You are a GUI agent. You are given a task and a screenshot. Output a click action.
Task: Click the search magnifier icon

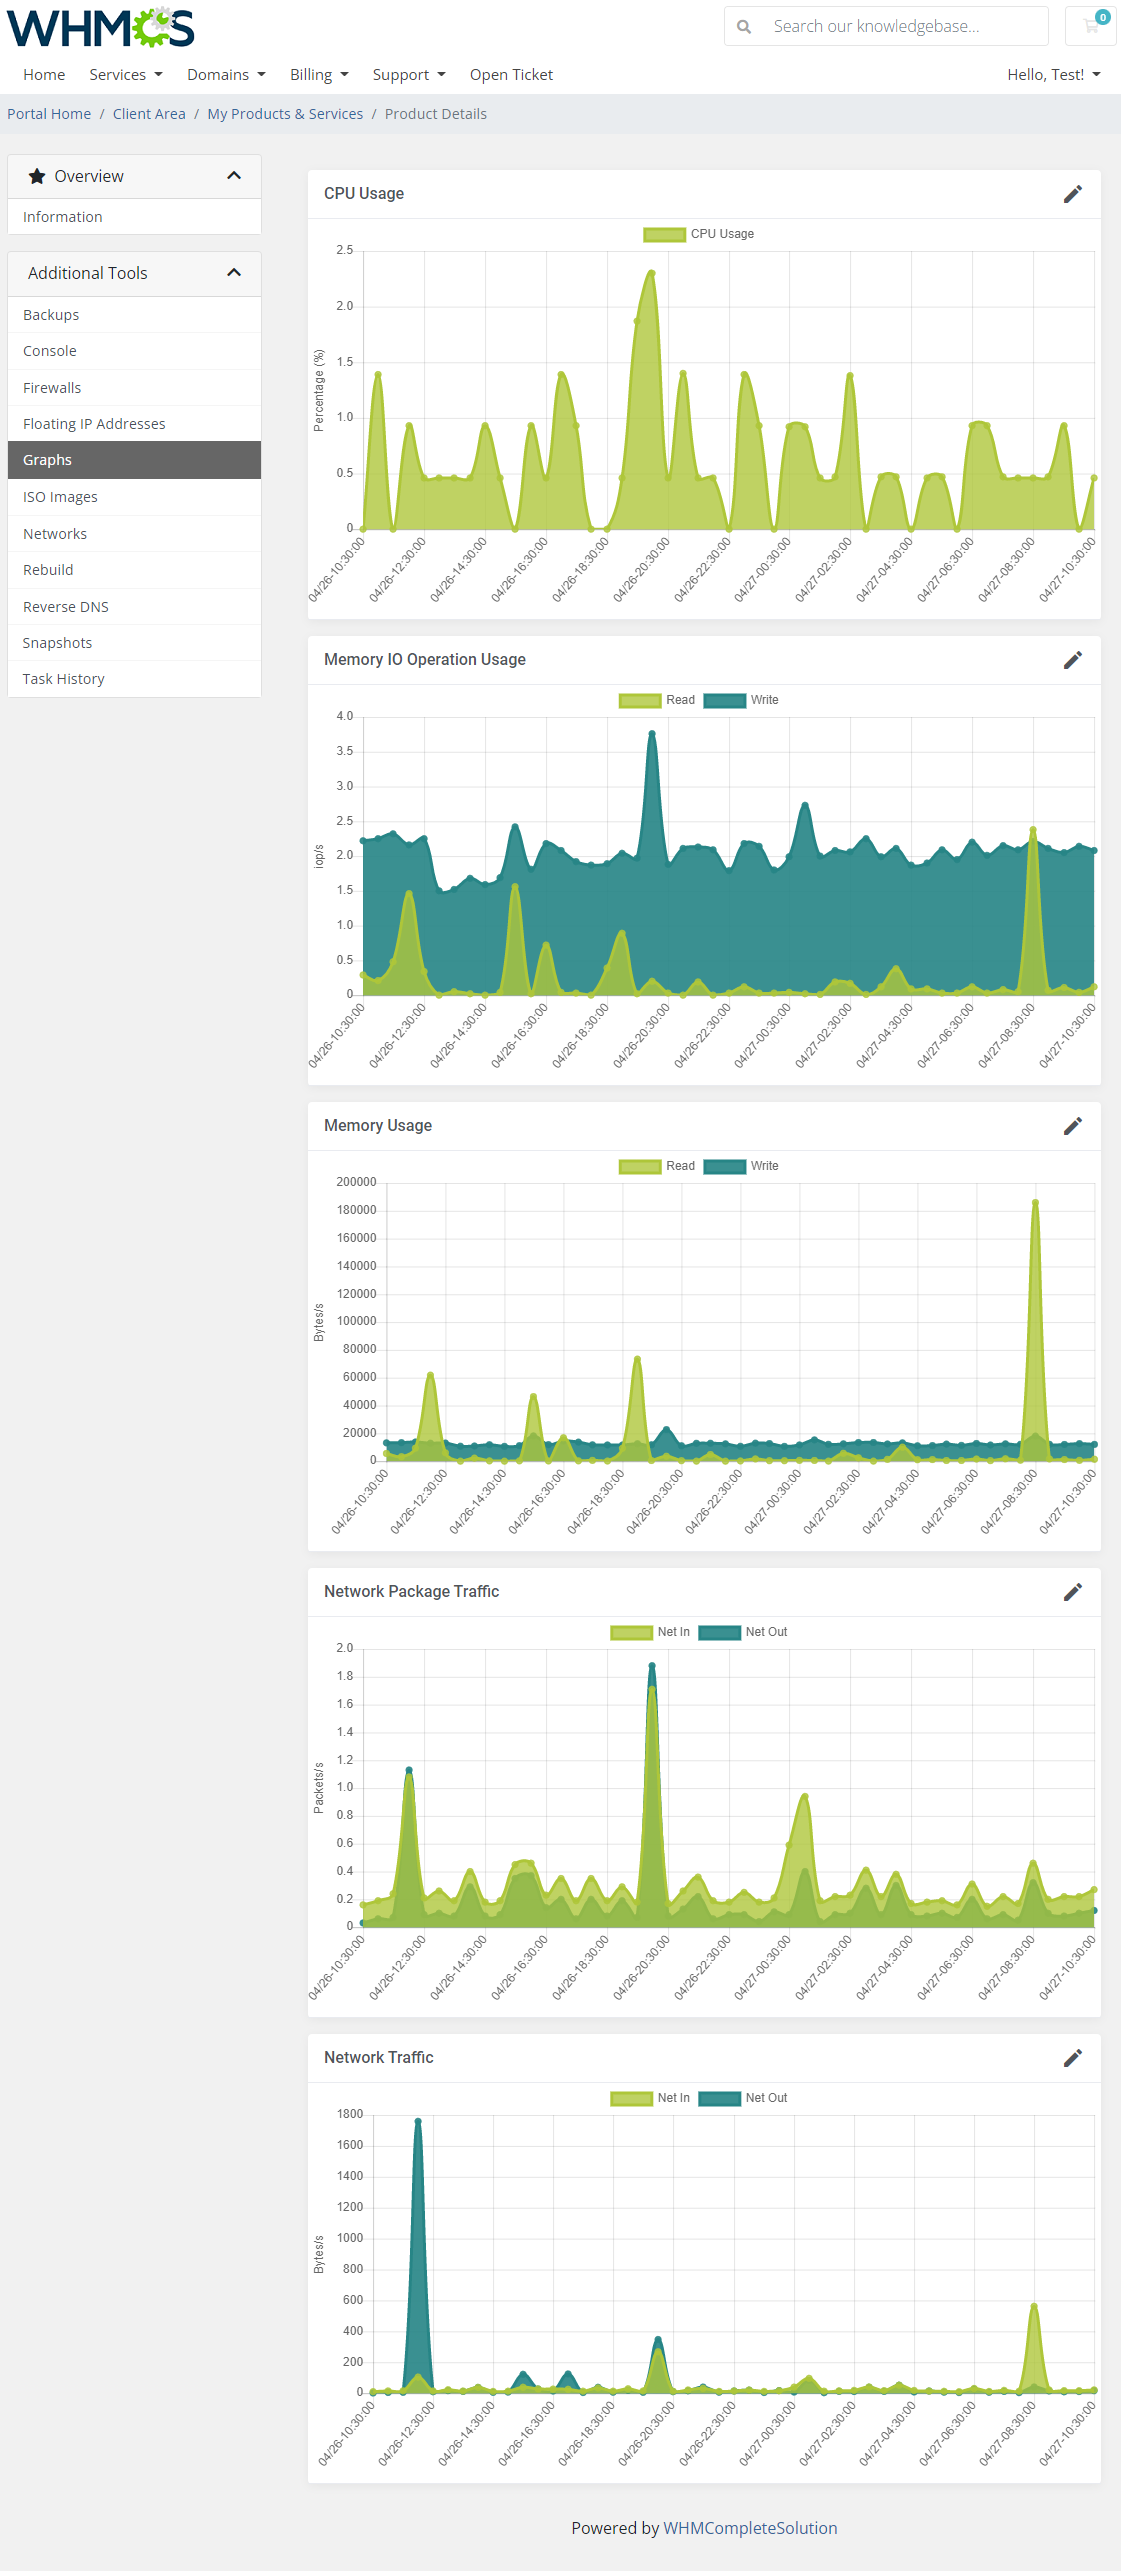tap(744, 27)
